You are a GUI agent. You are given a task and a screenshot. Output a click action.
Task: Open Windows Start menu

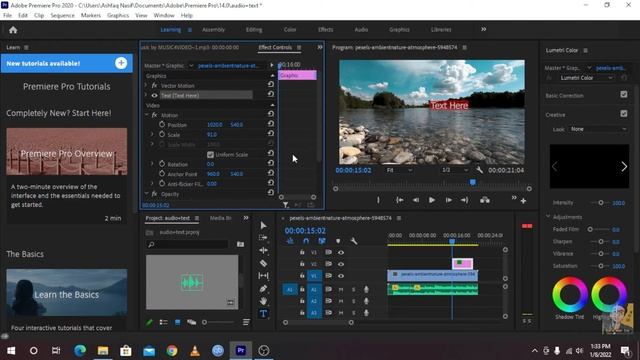[11, 350]
